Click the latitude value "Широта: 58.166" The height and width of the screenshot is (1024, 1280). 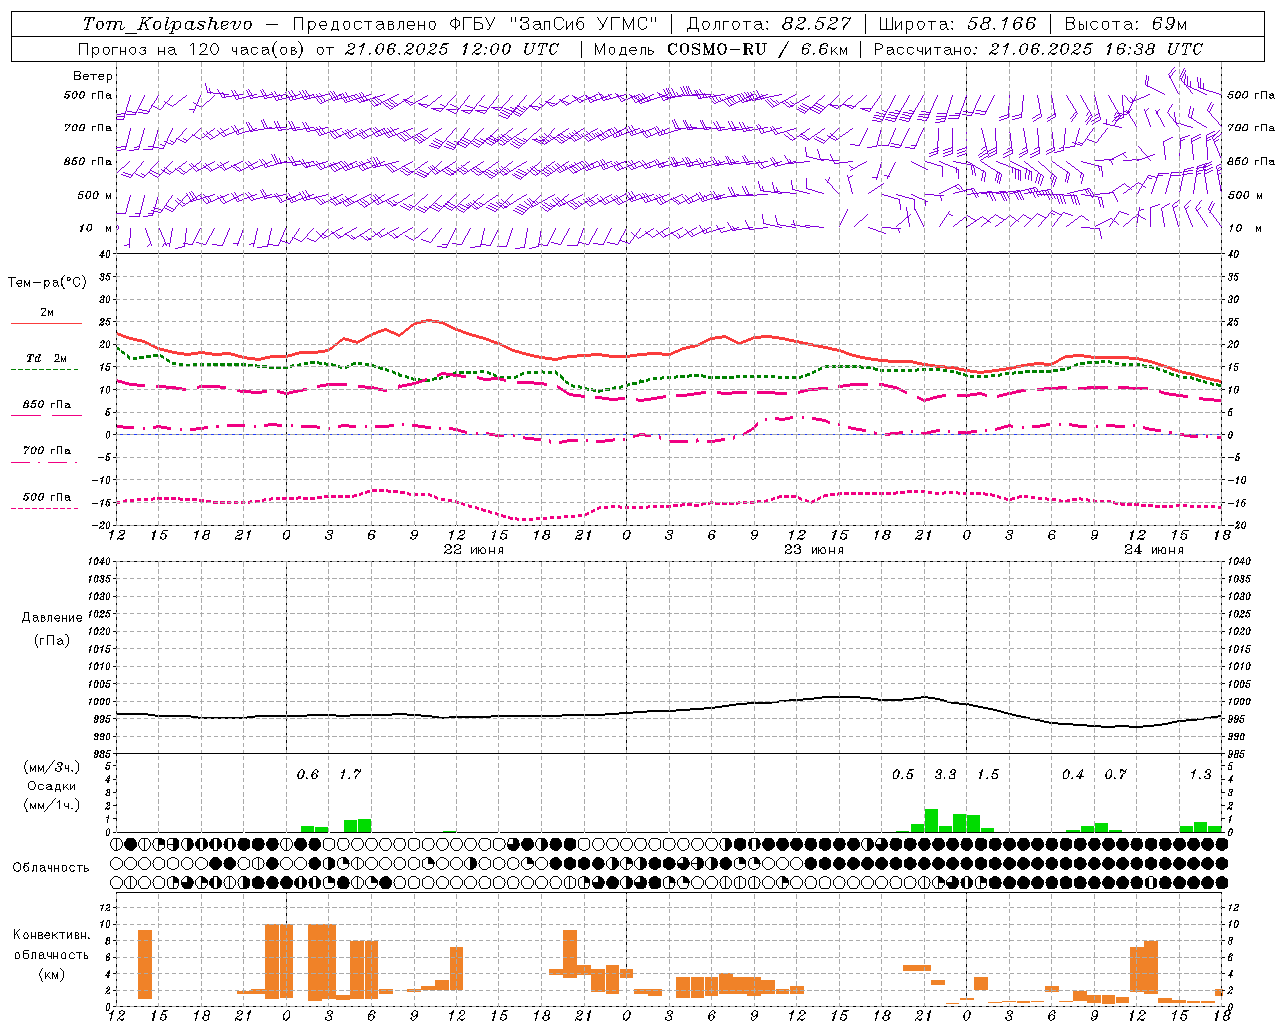coord(958,24)
